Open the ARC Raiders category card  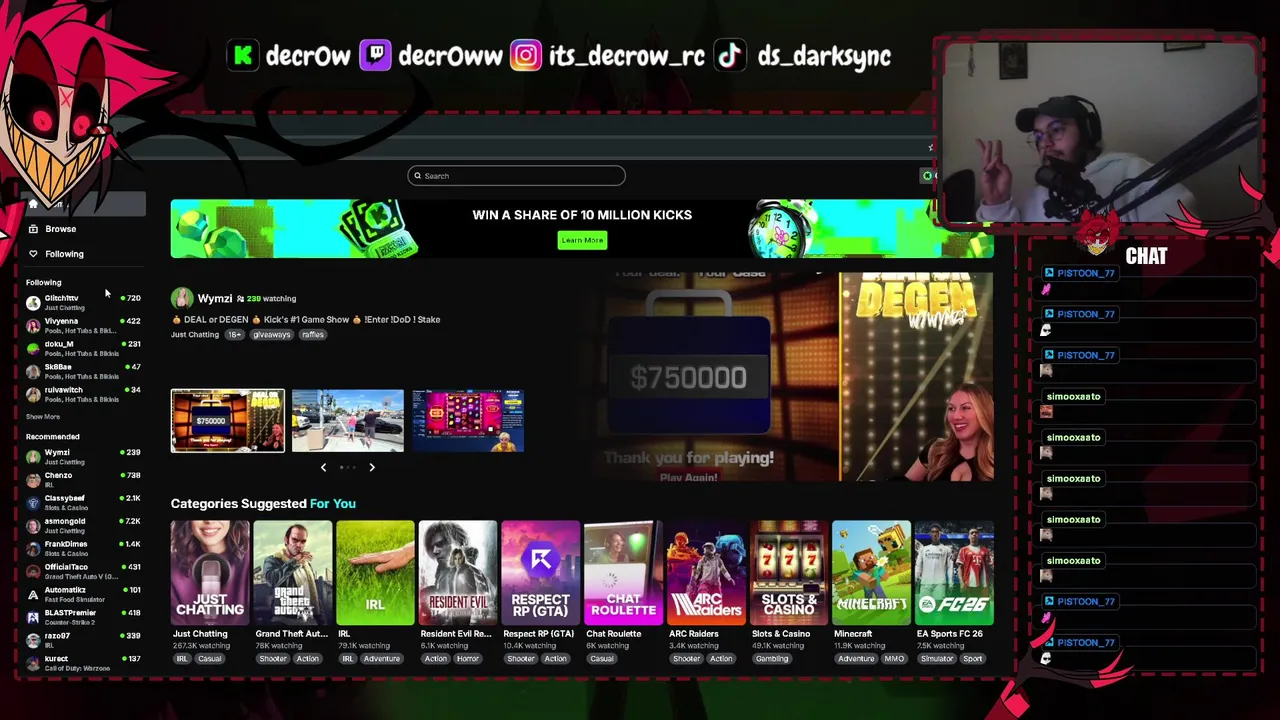click(x=706, y=573)
